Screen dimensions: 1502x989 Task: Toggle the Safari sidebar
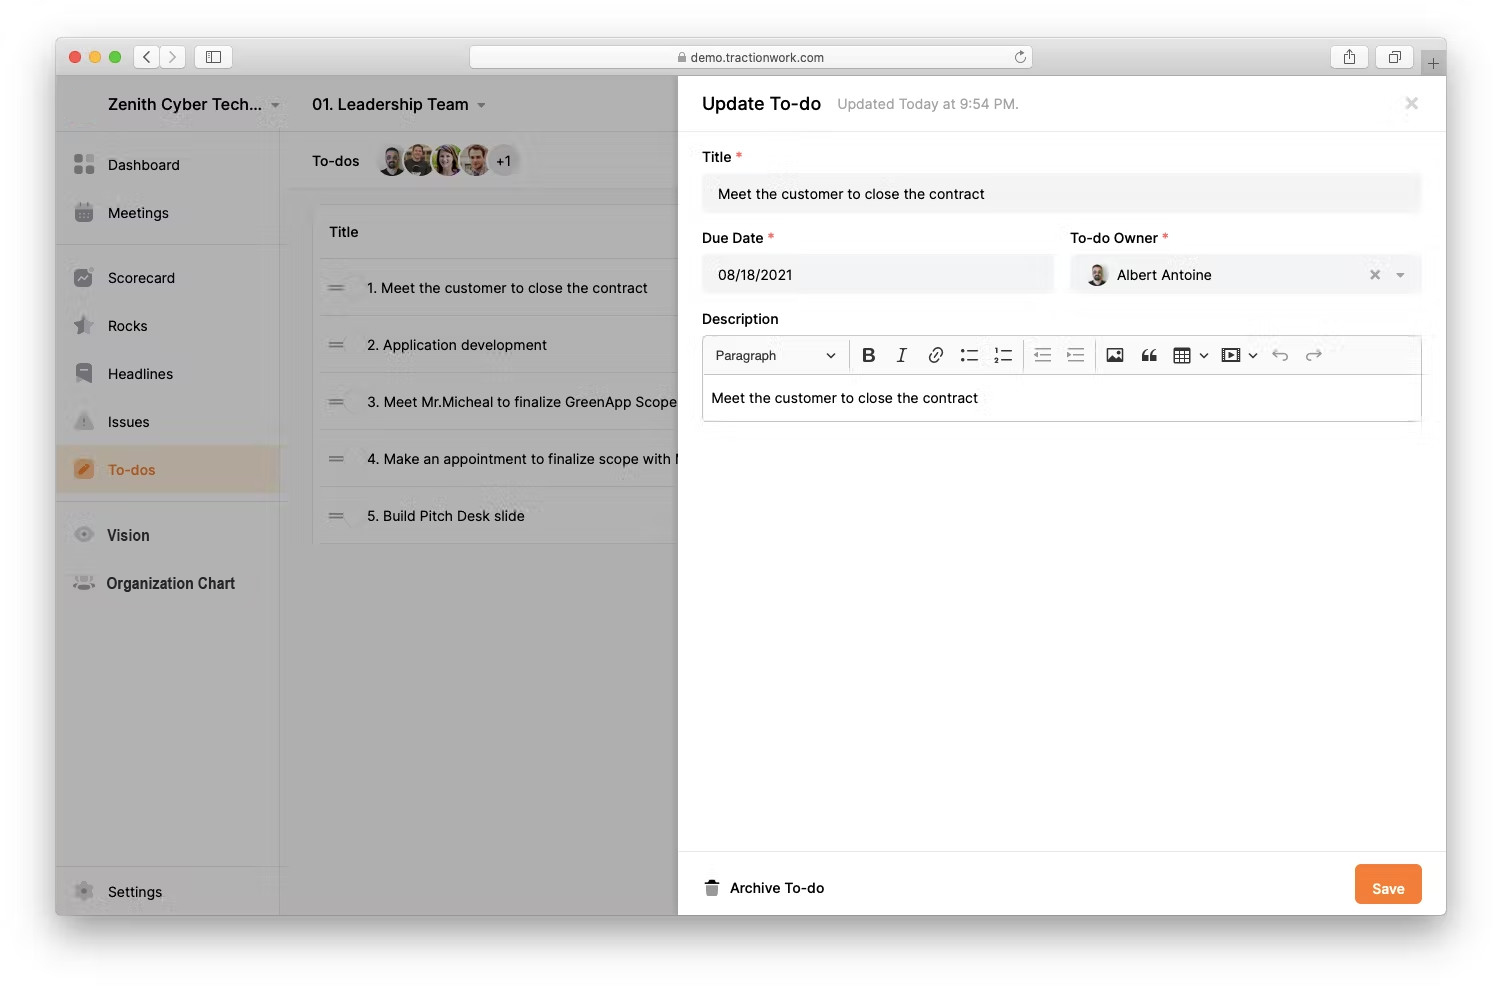pyautogui.click(x=213, y=57)
